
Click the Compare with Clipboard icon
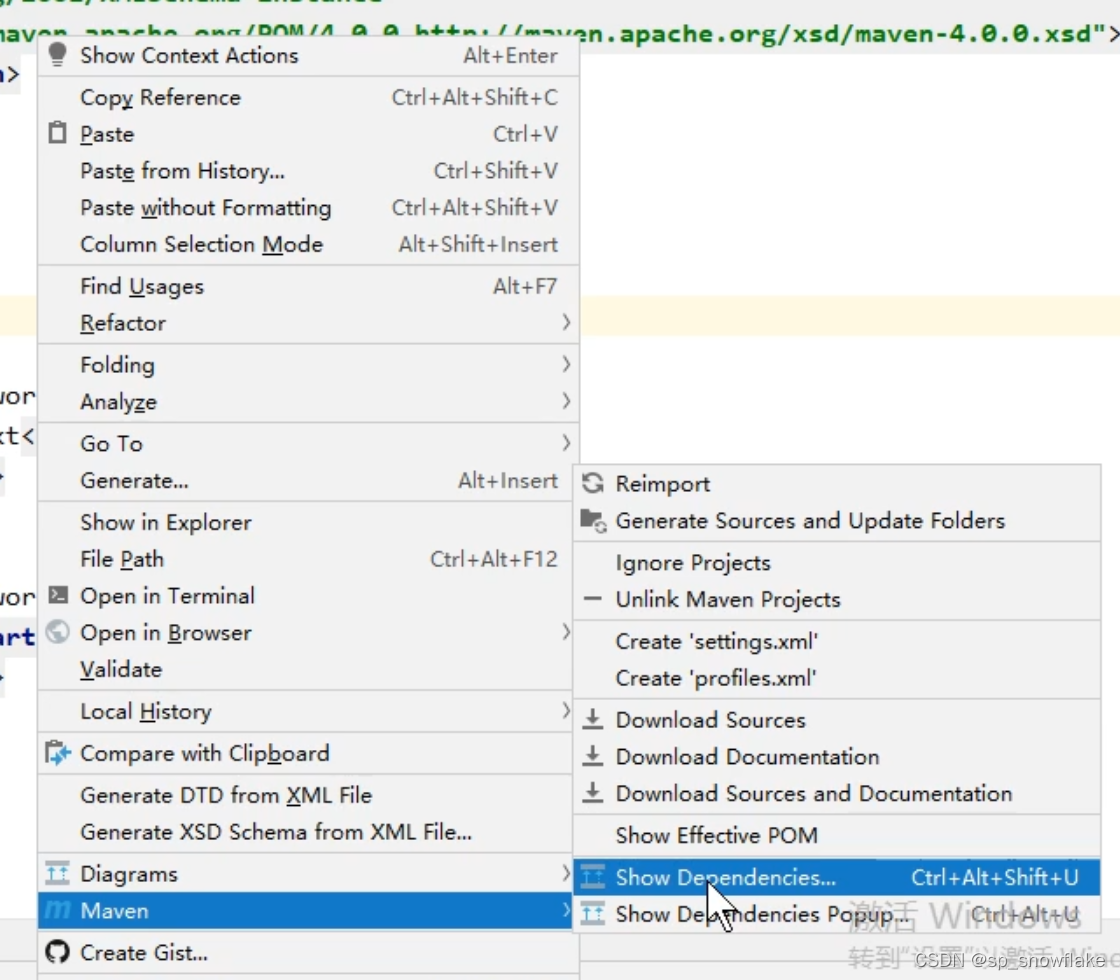(58, 753)
